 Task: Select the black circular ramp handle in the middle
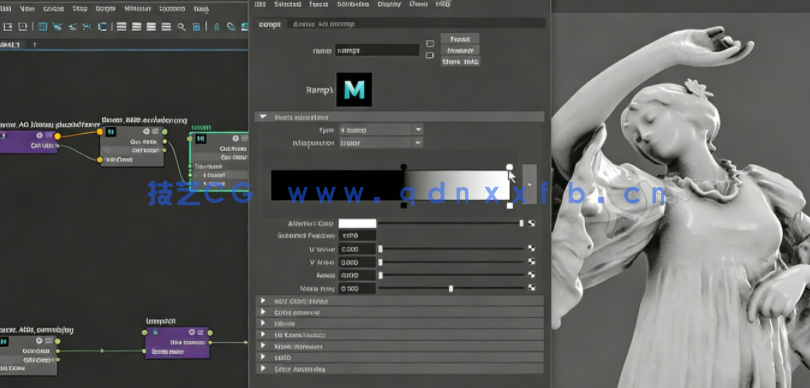tap(403, 167)
